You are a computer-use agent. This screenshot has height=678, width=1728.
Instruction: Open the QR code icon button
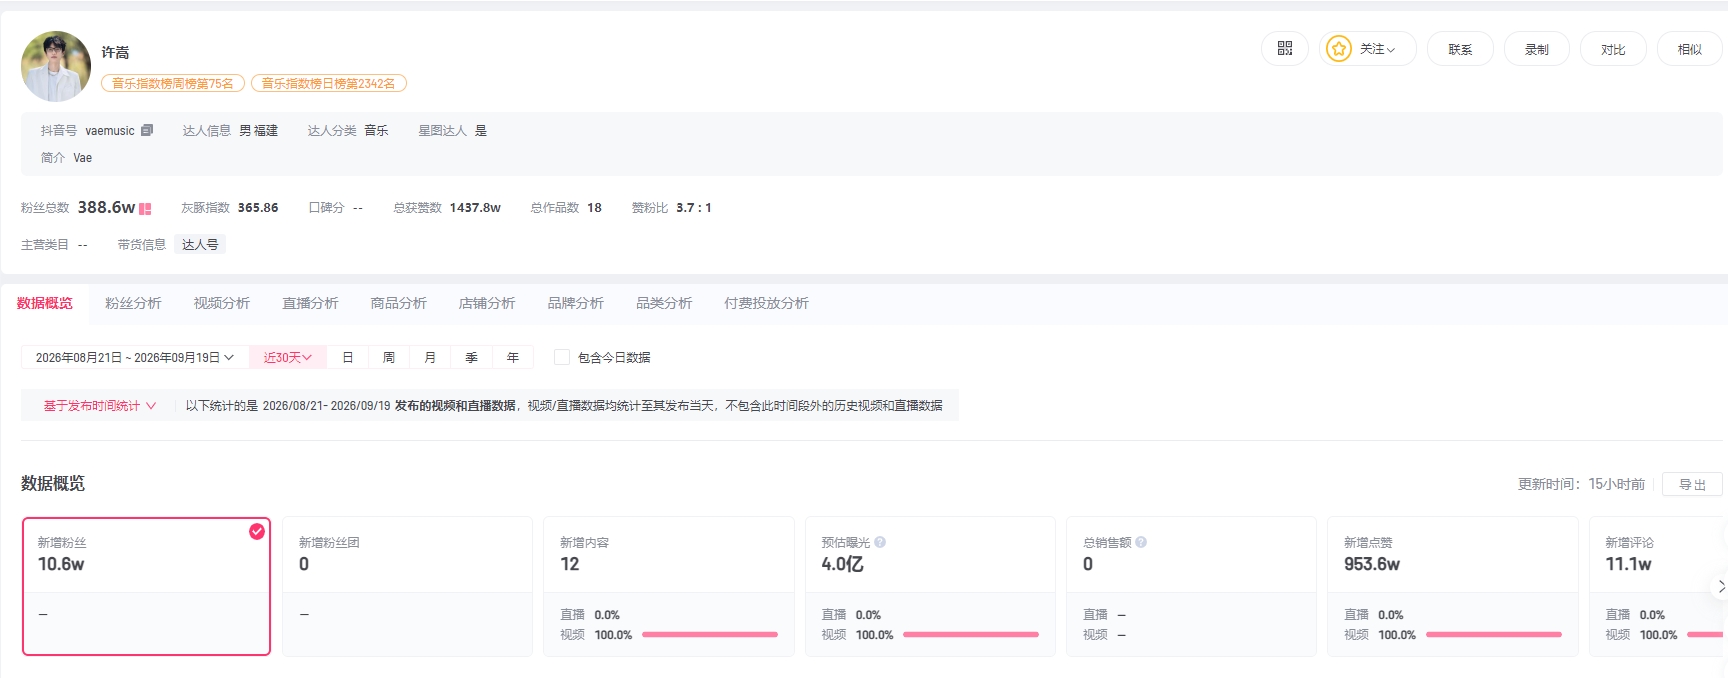1285,49
